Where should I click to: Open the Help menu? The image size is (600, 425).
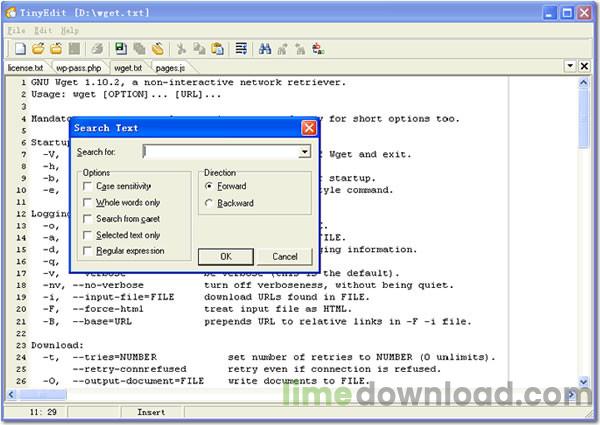pos(69,31)
